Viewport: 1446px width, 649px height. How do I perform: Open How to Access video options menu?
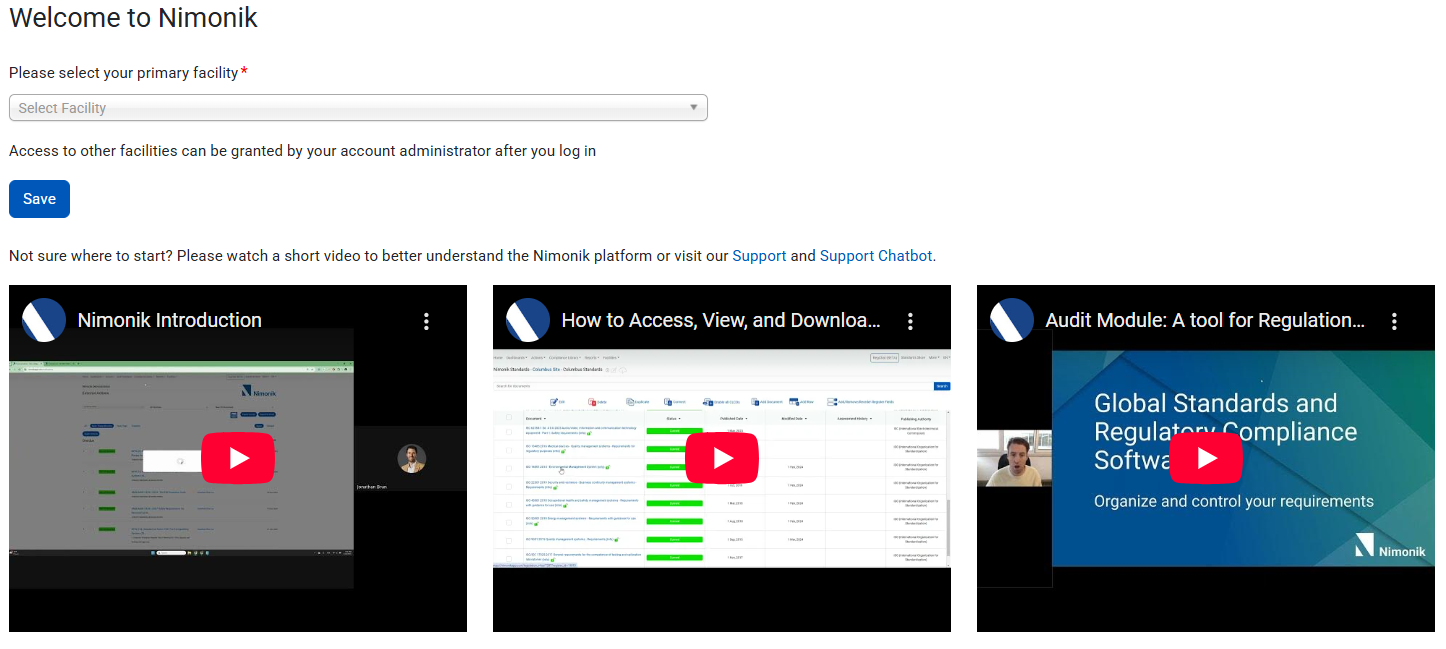click(910, 321)
